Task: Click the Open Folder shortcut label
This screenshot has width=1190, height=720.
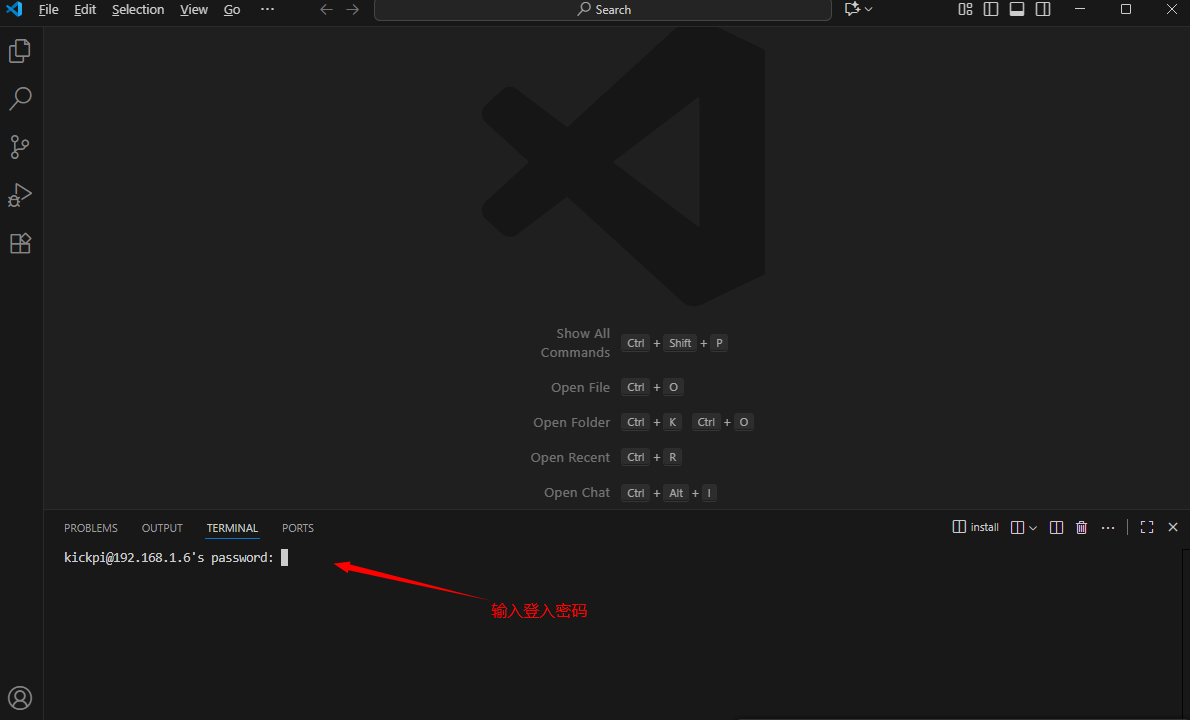Action: coord(571,423)
